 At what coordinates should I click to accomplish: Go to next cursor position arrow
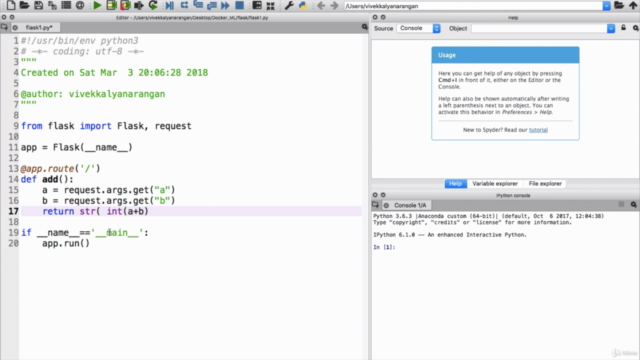click(x=334, y=5)
